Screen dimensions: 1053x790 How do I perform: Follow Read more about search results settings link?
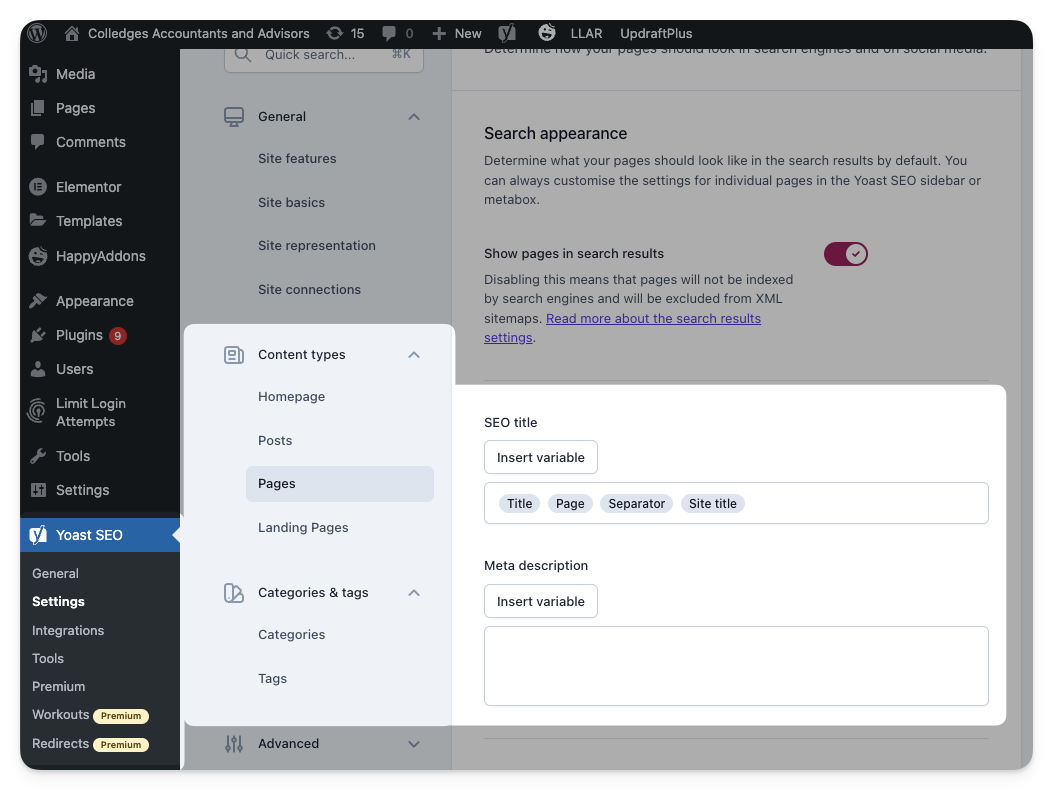point(653,318)
